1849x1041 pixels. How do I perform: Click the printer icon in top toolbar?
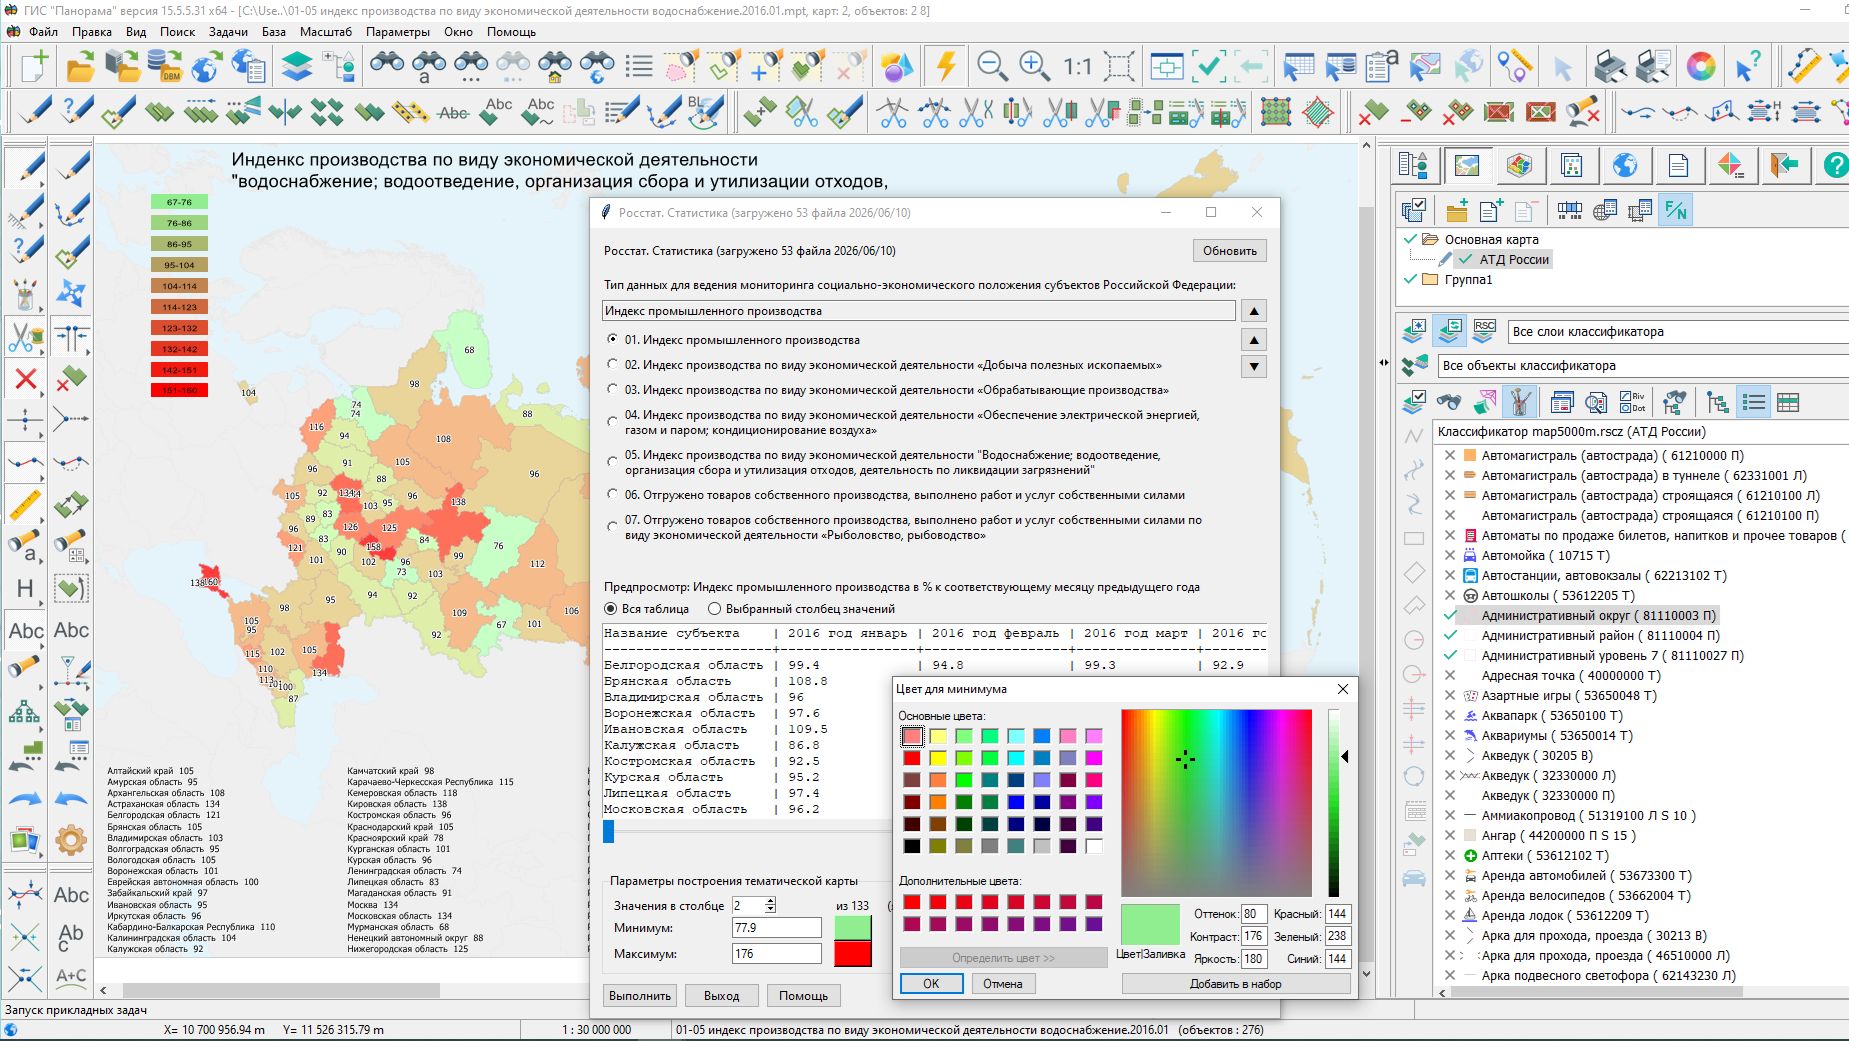coord(1610,67)
